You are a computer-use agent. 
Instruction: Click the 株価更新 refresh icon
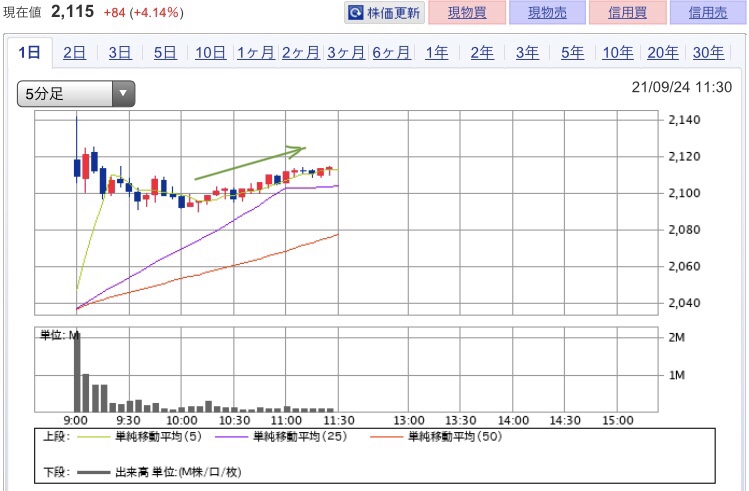click(356, 13)
